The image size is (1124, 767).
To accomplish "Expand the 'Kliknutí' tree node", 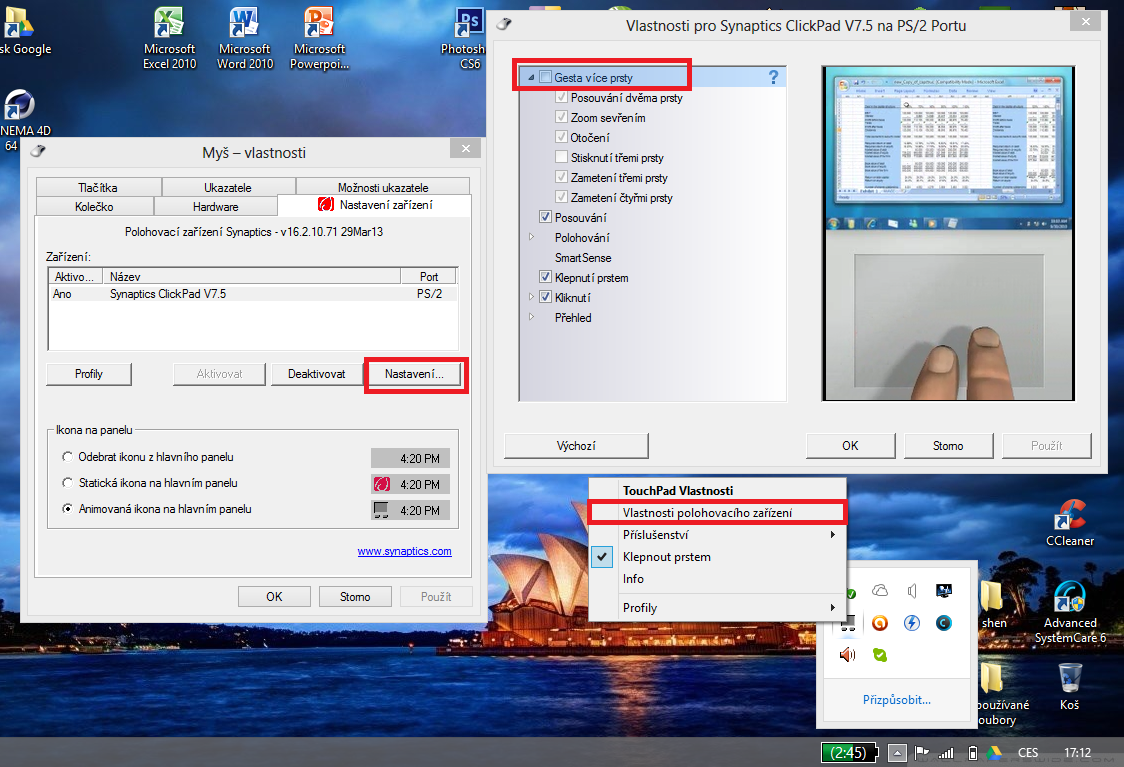I will click(531, 297).
